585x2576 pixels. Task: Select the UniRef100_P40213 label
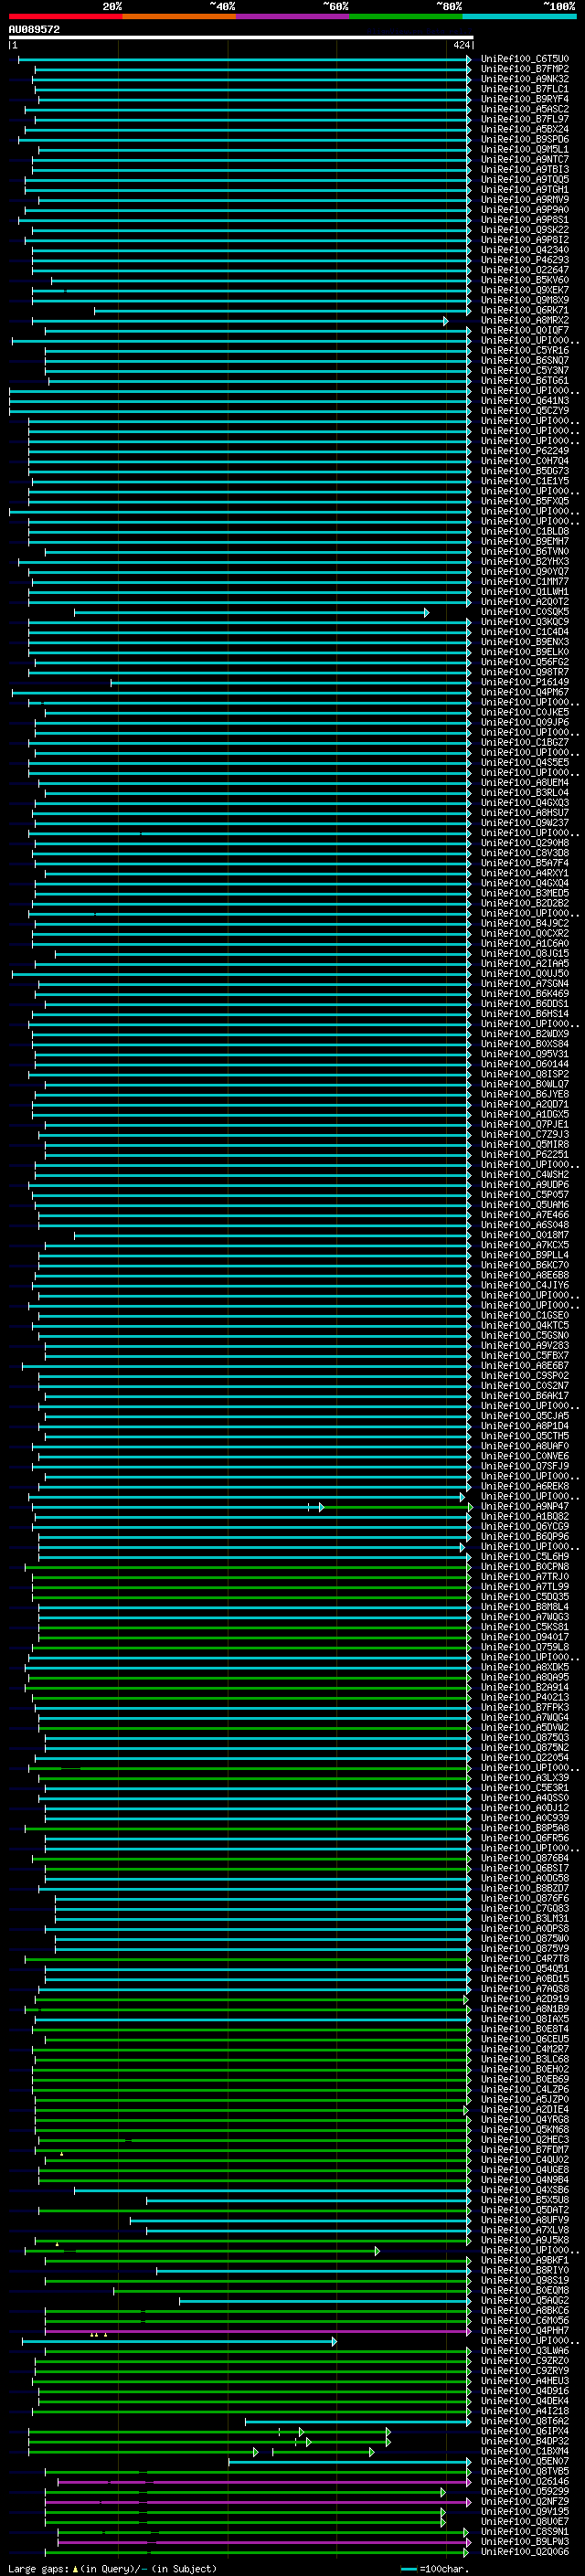coord(524,1698)
